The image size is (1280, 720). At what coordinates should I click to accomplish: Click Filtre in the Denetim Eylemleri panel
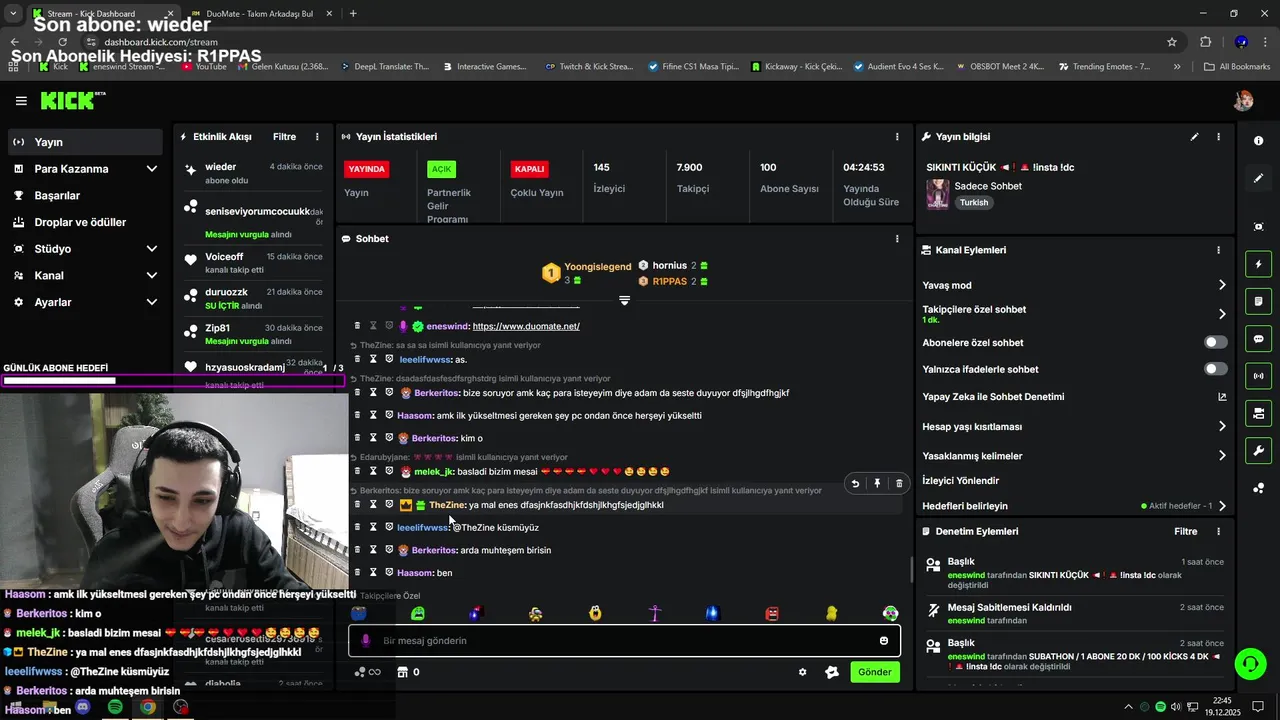point(1185,532)
